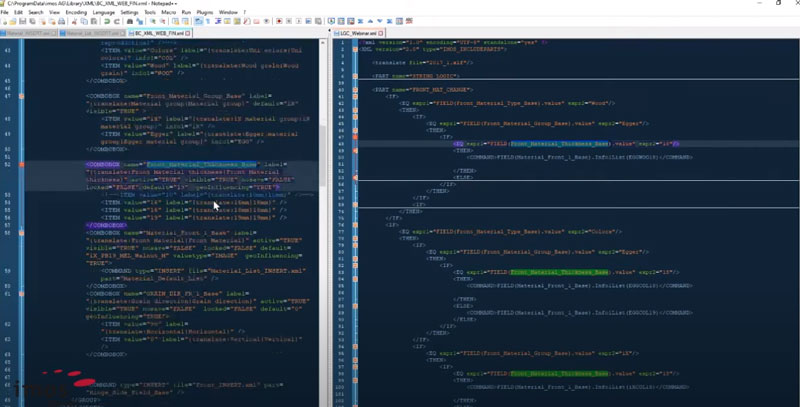The width and height of the screenshot is (800, 407).
Task: Click Front_Material_Group_Base COMBOBOX line
Action: [x=180, y=96]
